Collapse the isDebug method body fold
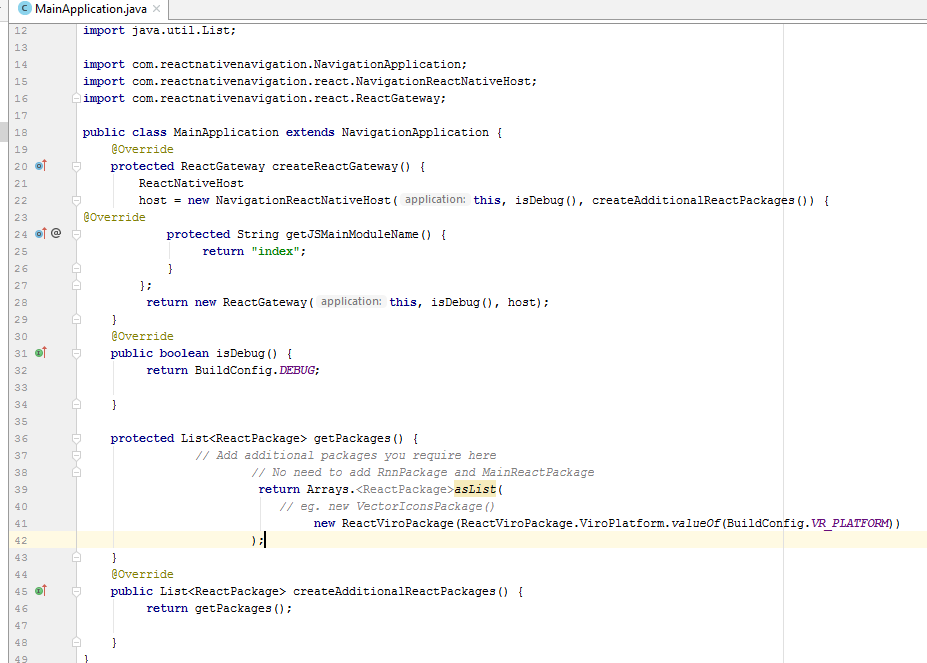Image resolution: width=927 pixels, height=663 pixels. click(75, 352)
